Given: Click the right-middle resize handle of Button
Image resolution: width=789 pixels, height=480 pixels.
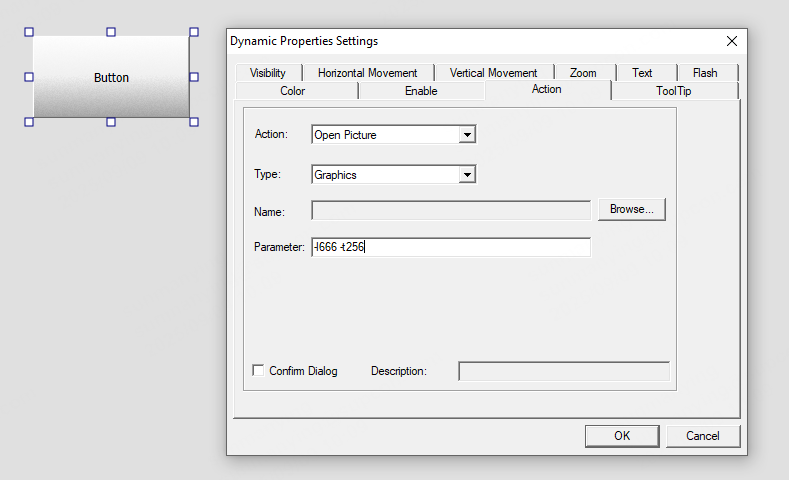Looking at the screenshot, I should click(x=194, y=77).
